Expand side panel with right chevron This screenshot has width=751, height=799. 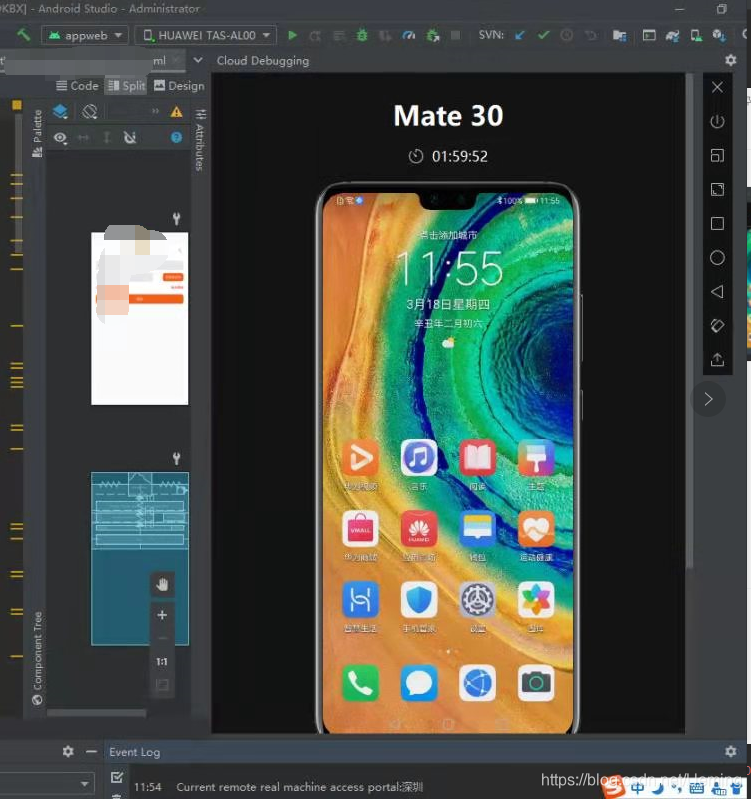pyautogui.click(x=708, y=399)
